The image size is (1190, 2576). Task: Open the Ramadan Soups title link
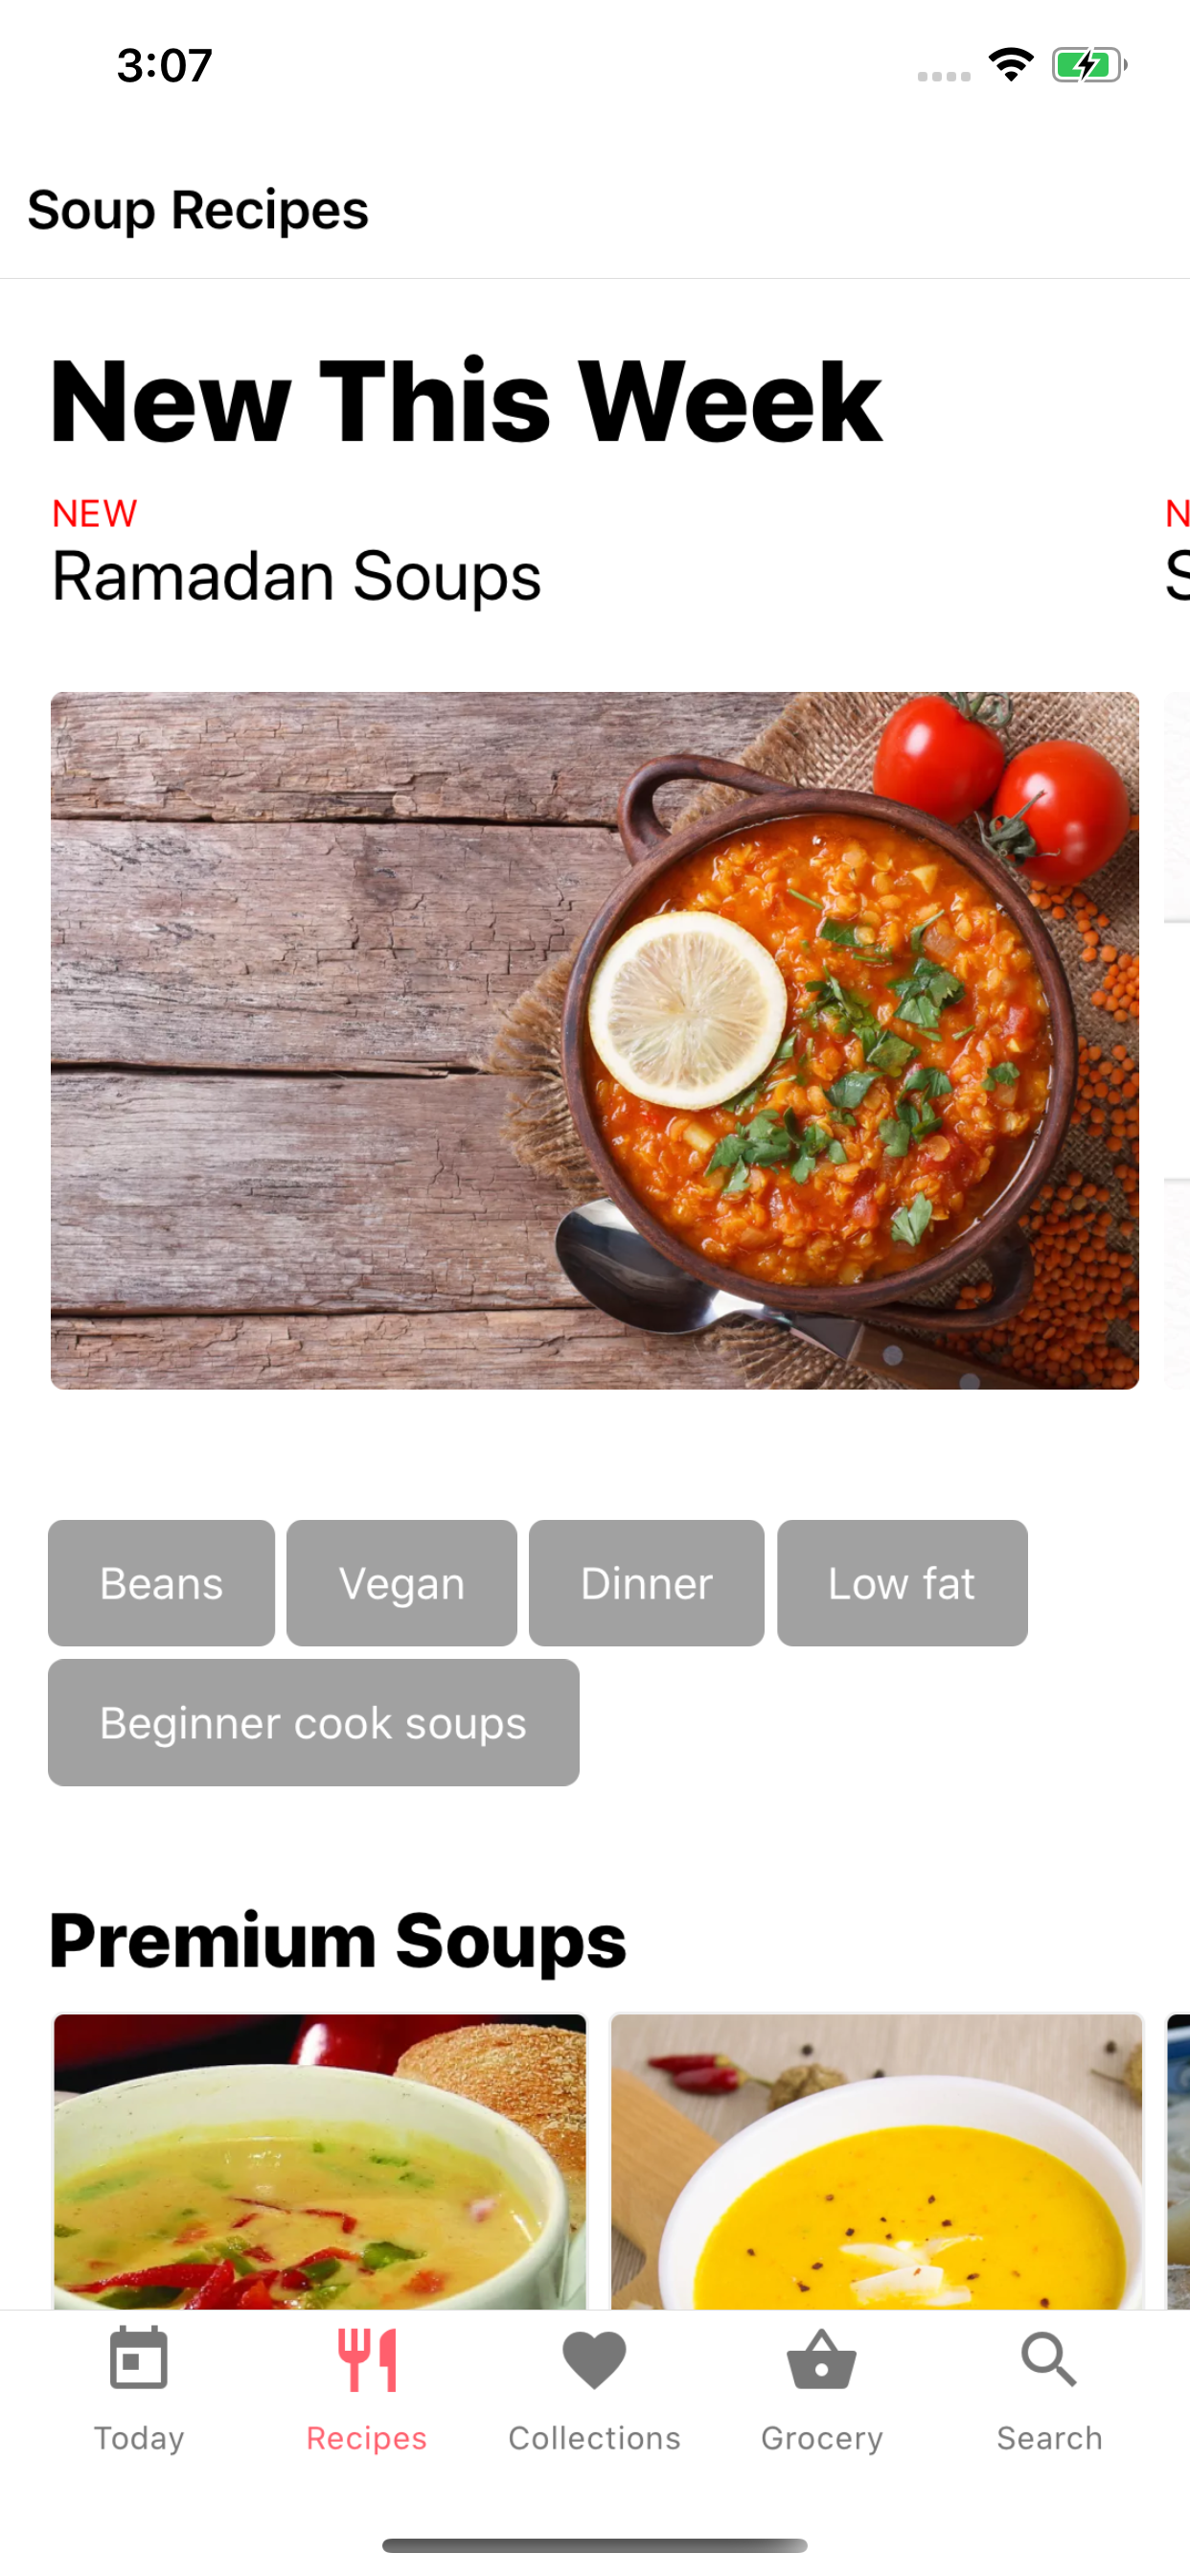(296, 577)
